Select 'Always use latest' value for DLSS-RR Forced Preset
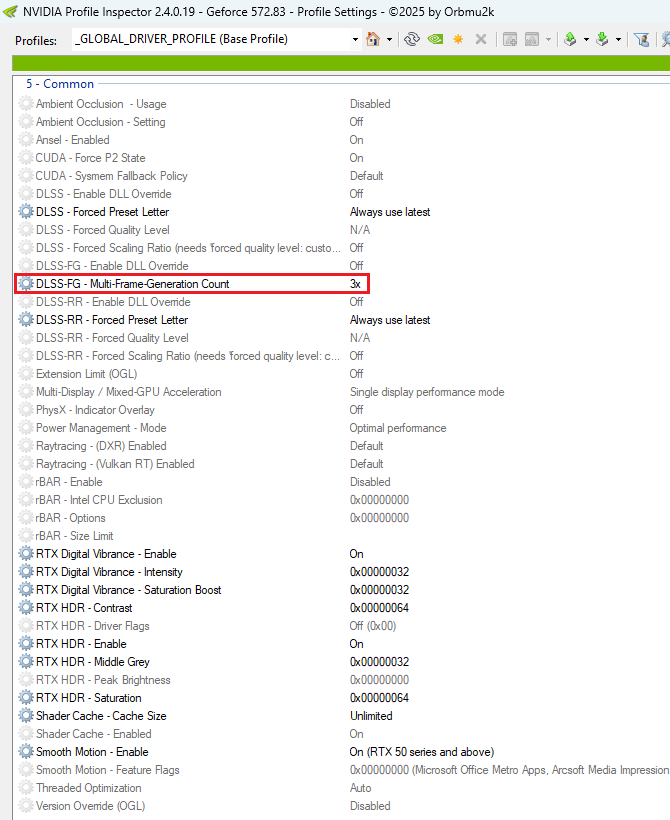 coord(390,320)
